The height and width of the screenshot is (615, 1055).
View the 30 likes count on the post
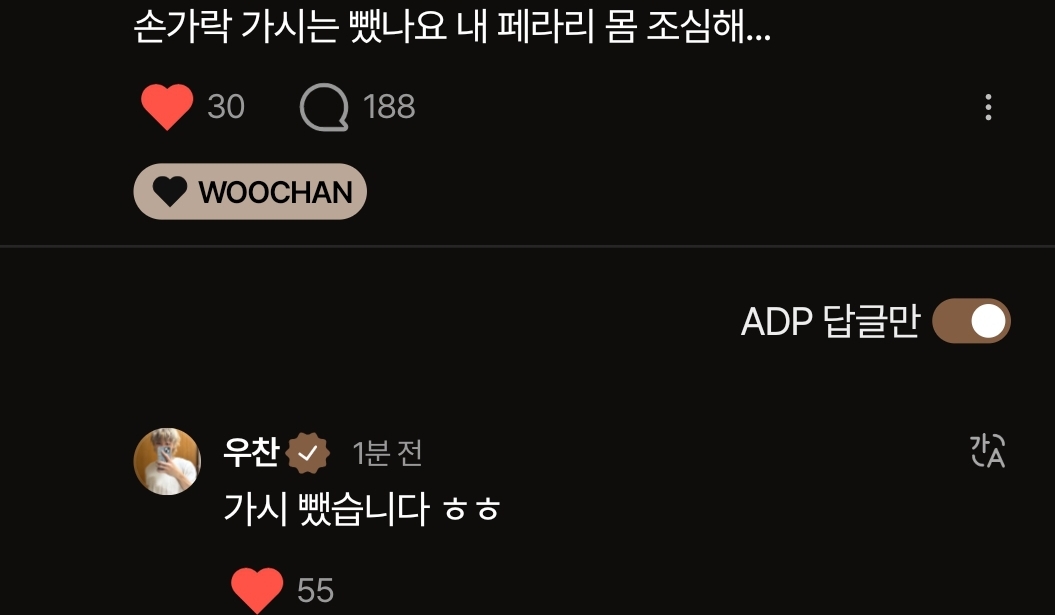(x=225, y=107)
